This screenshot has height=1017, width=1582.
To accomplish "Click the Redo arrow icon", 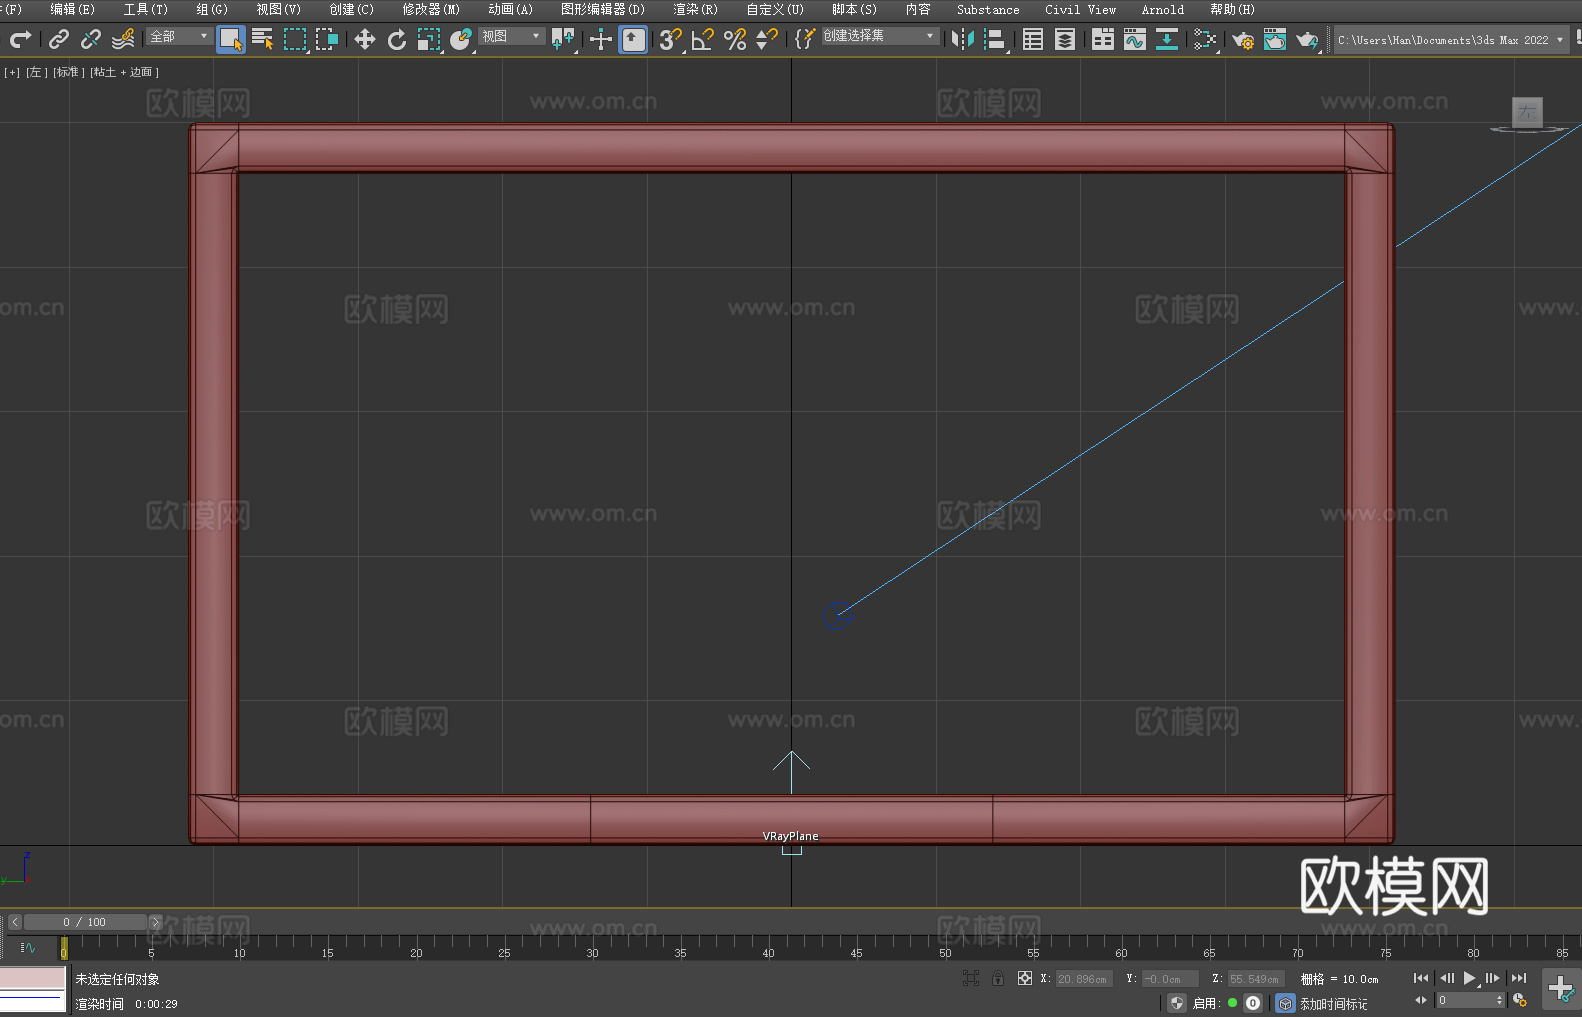I will 20,39.
